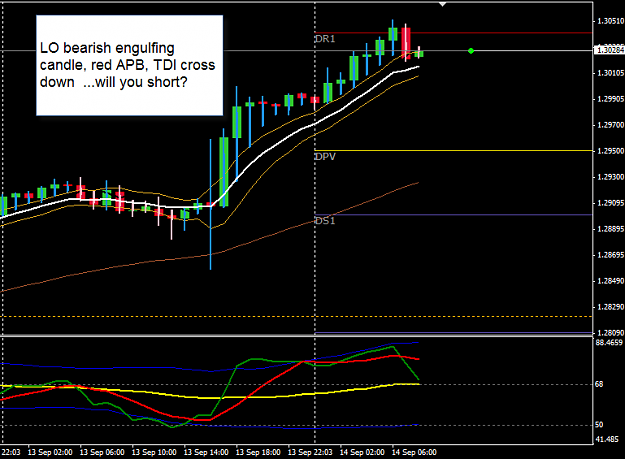
Task: Click the DPV pivot level label
Action: click(325, 157)
